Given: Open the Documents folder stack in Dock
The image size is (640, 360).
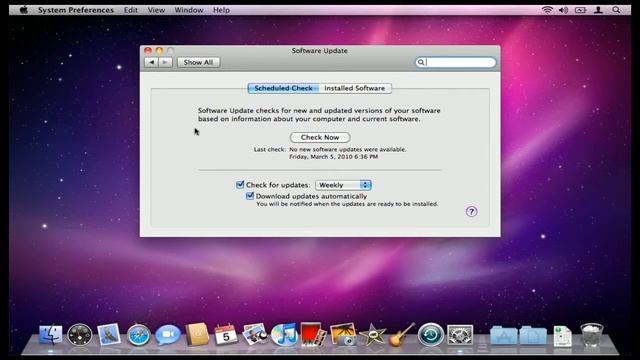Looking at the screenshot, I should [x=533, y=336].
